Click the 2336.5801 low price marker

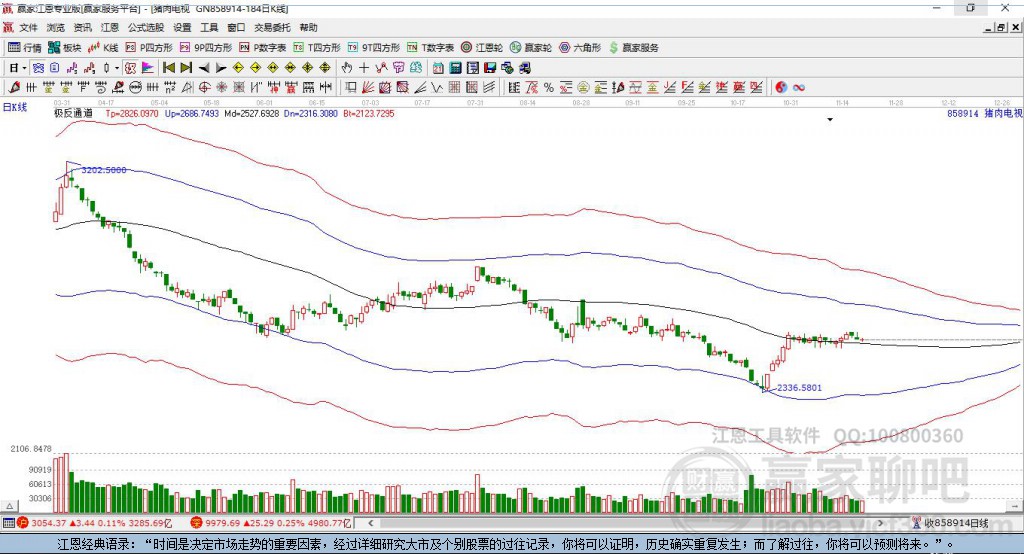coord(799,387)
